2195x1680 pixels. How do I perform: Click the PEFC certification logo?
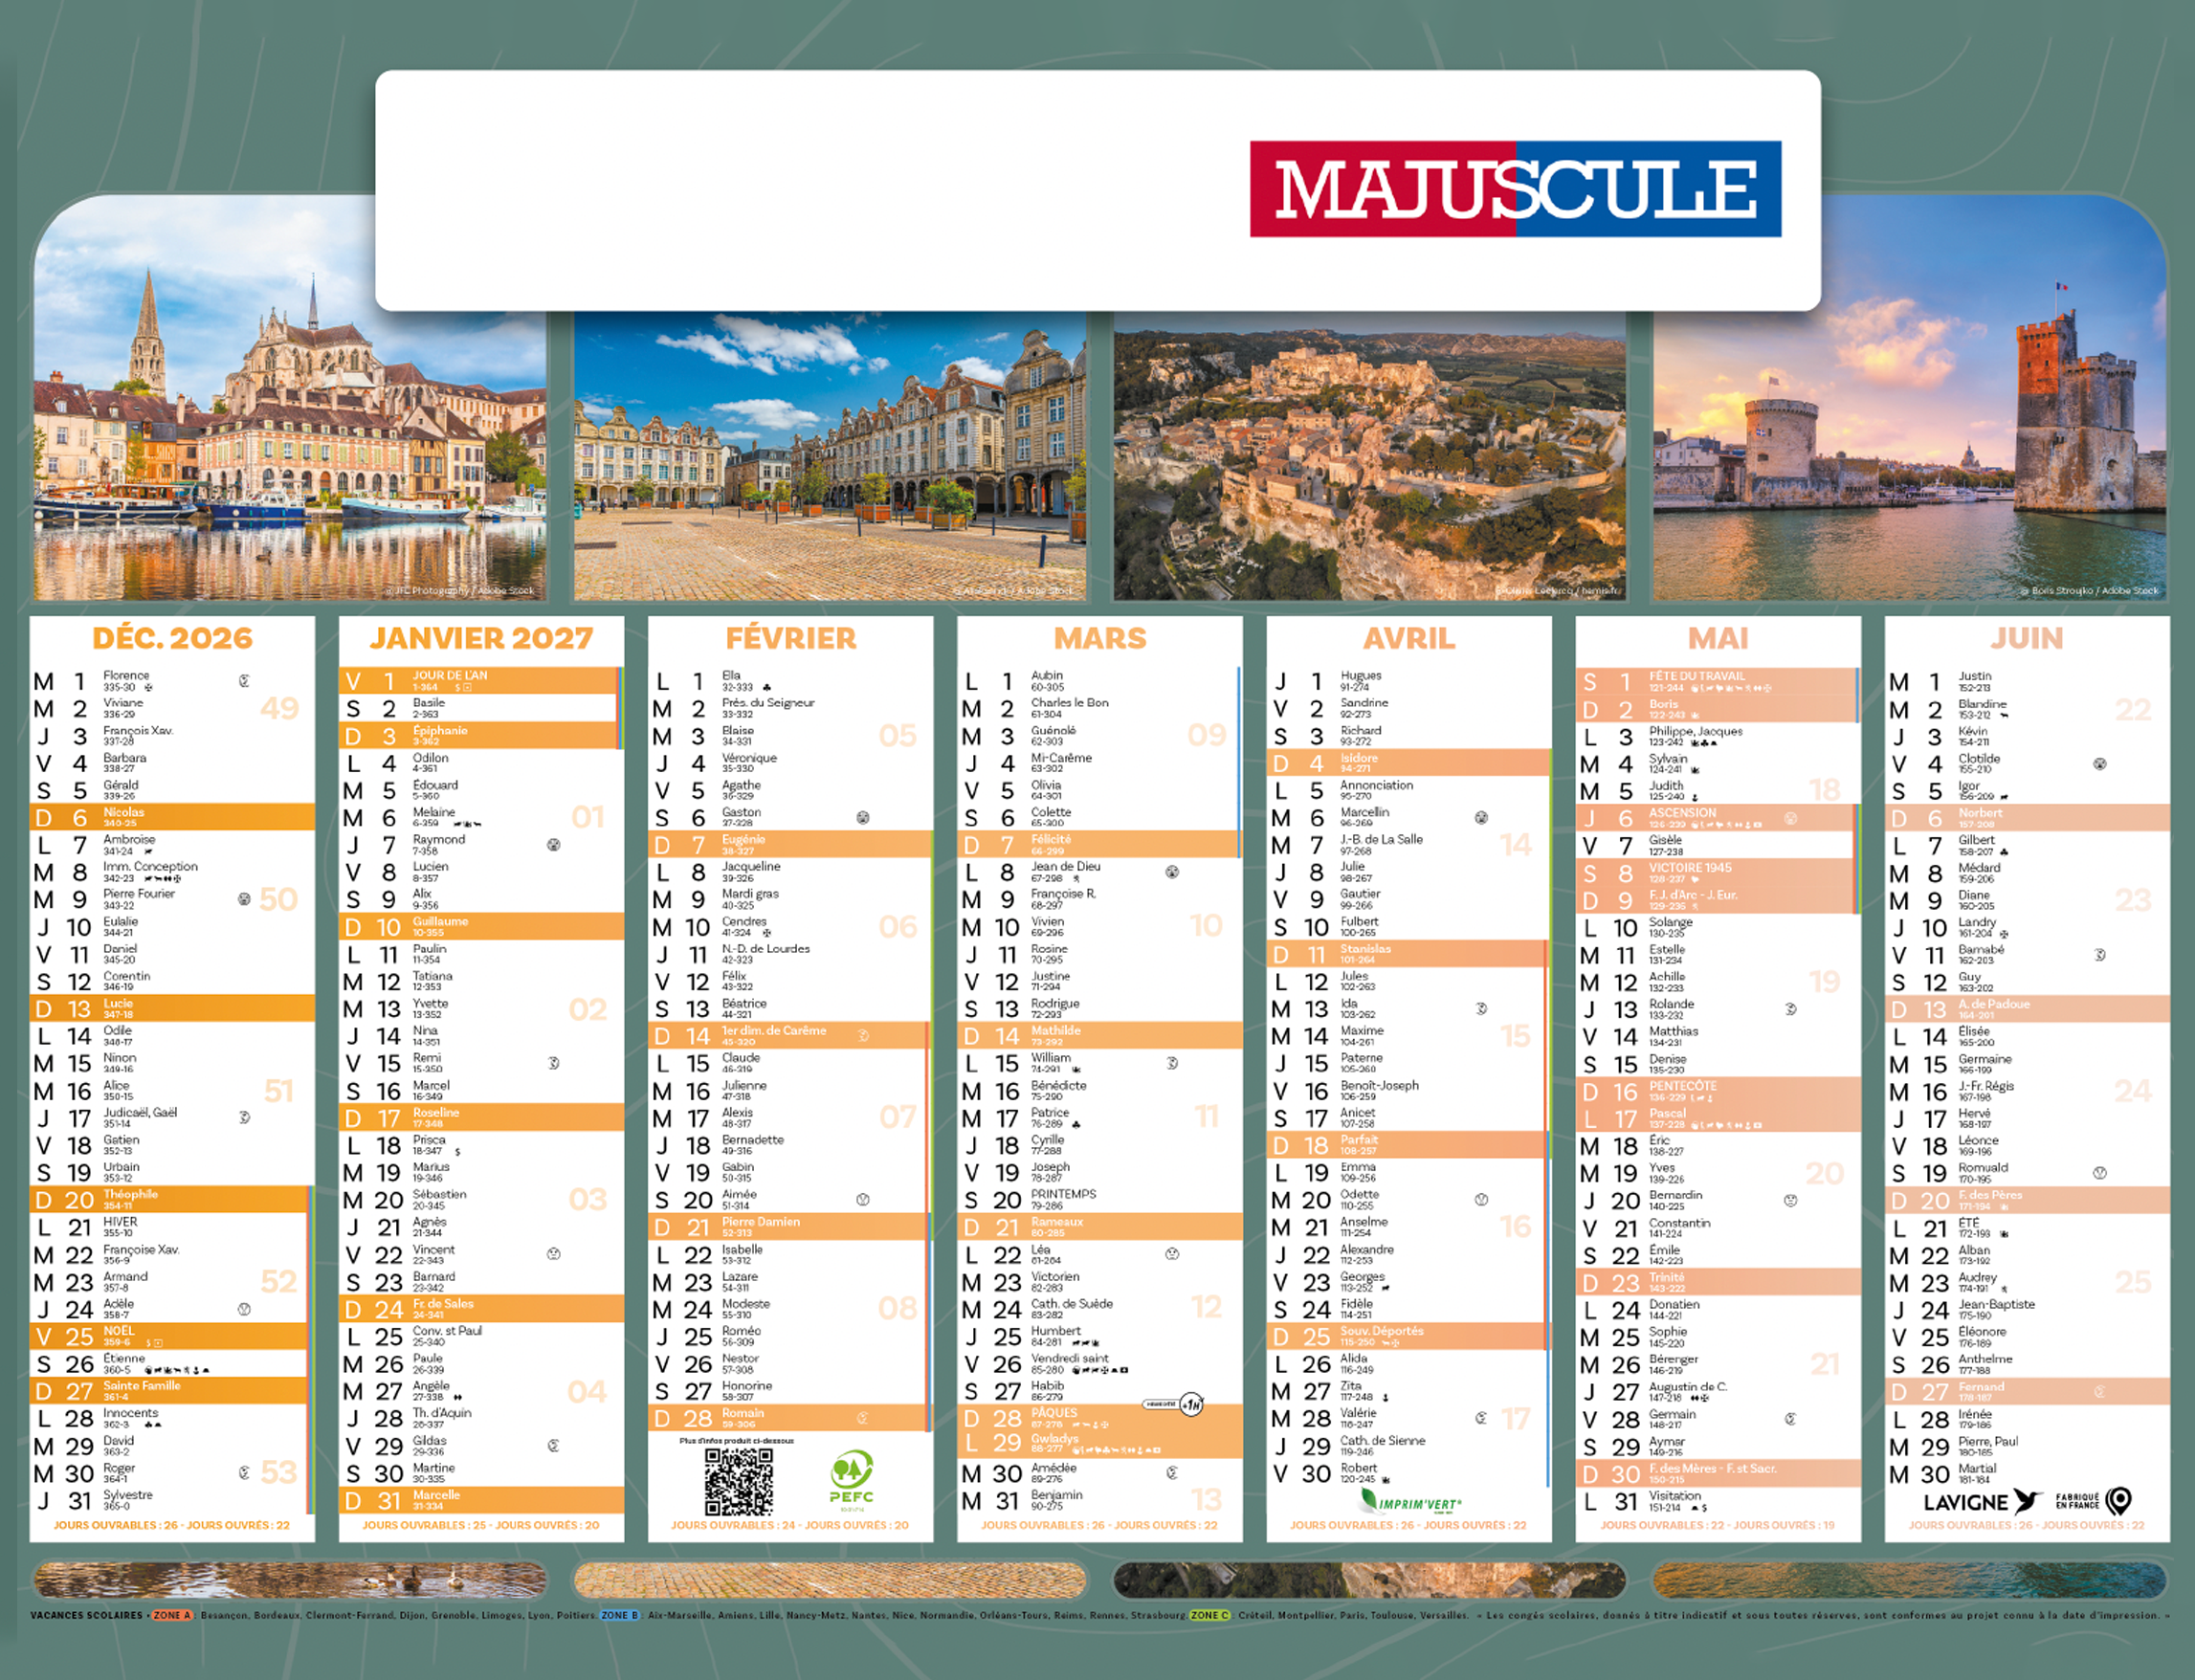click(851, 1479)
